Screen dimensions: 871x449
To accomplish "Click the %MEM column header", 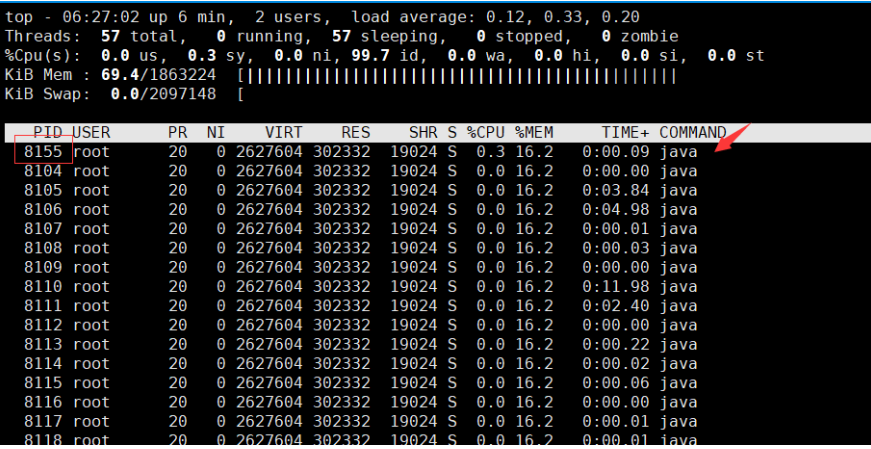I will [x=534, y=132].
